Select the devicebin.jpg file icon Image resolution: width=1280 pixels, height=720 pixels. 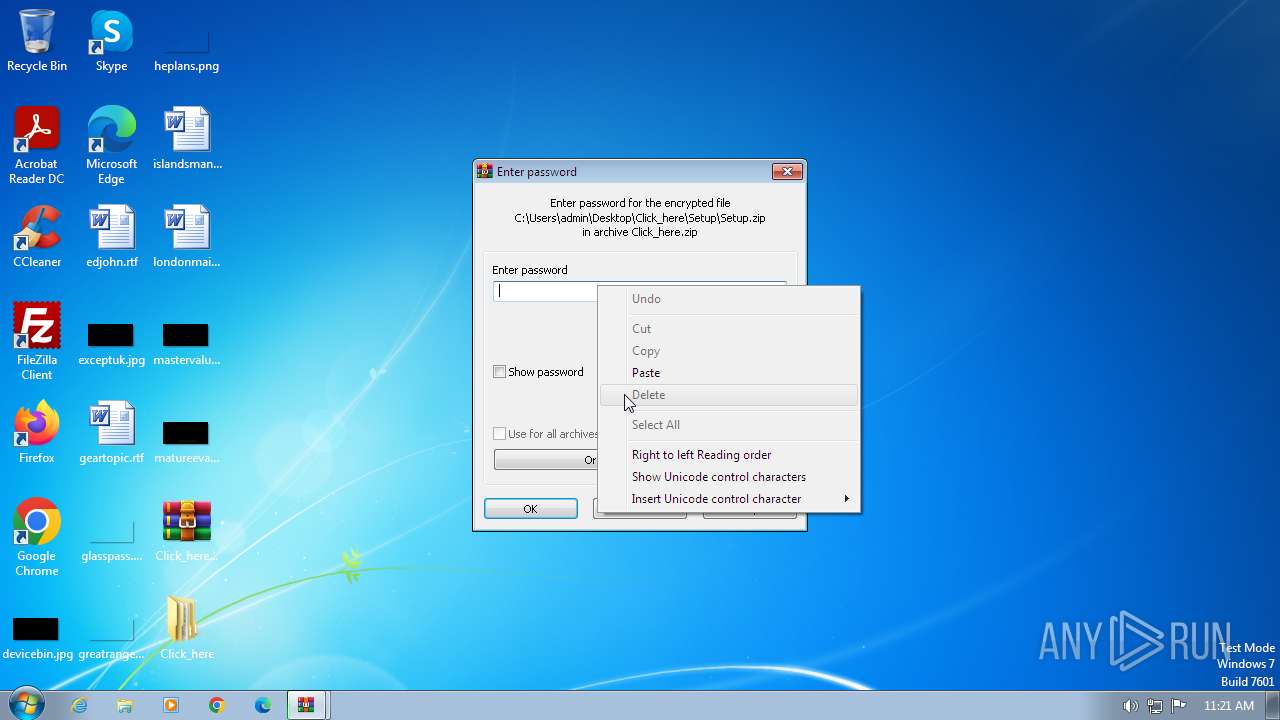tap(37, 637)
